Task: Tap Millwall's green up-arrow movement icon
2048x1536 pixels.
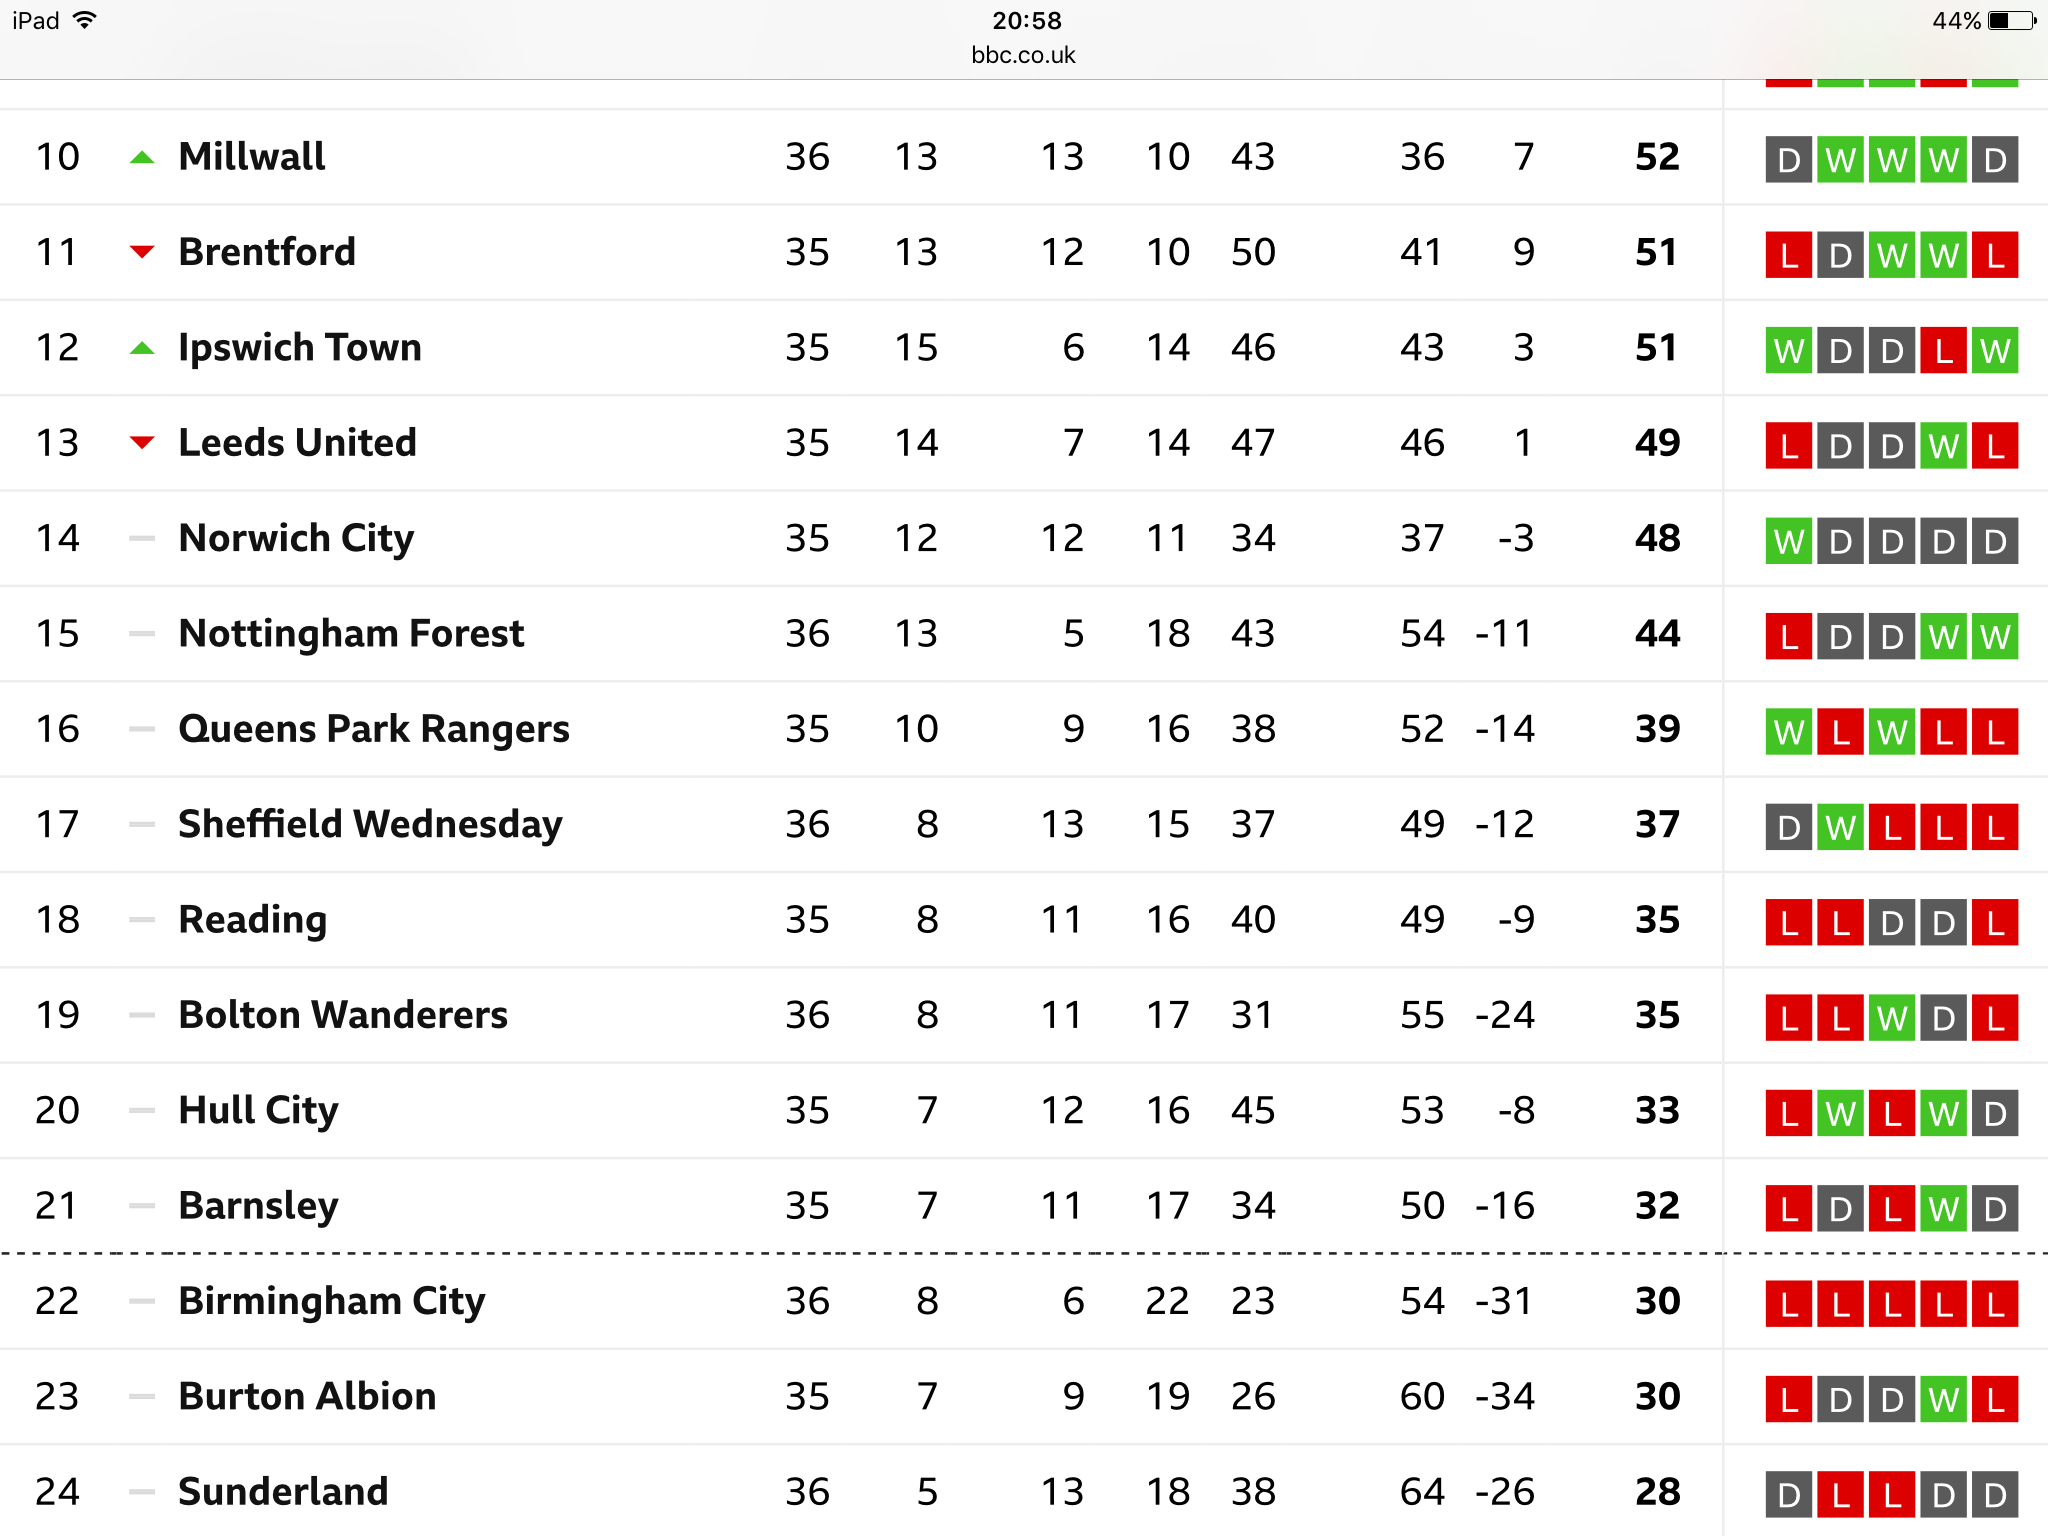Action: coord(143,157)
